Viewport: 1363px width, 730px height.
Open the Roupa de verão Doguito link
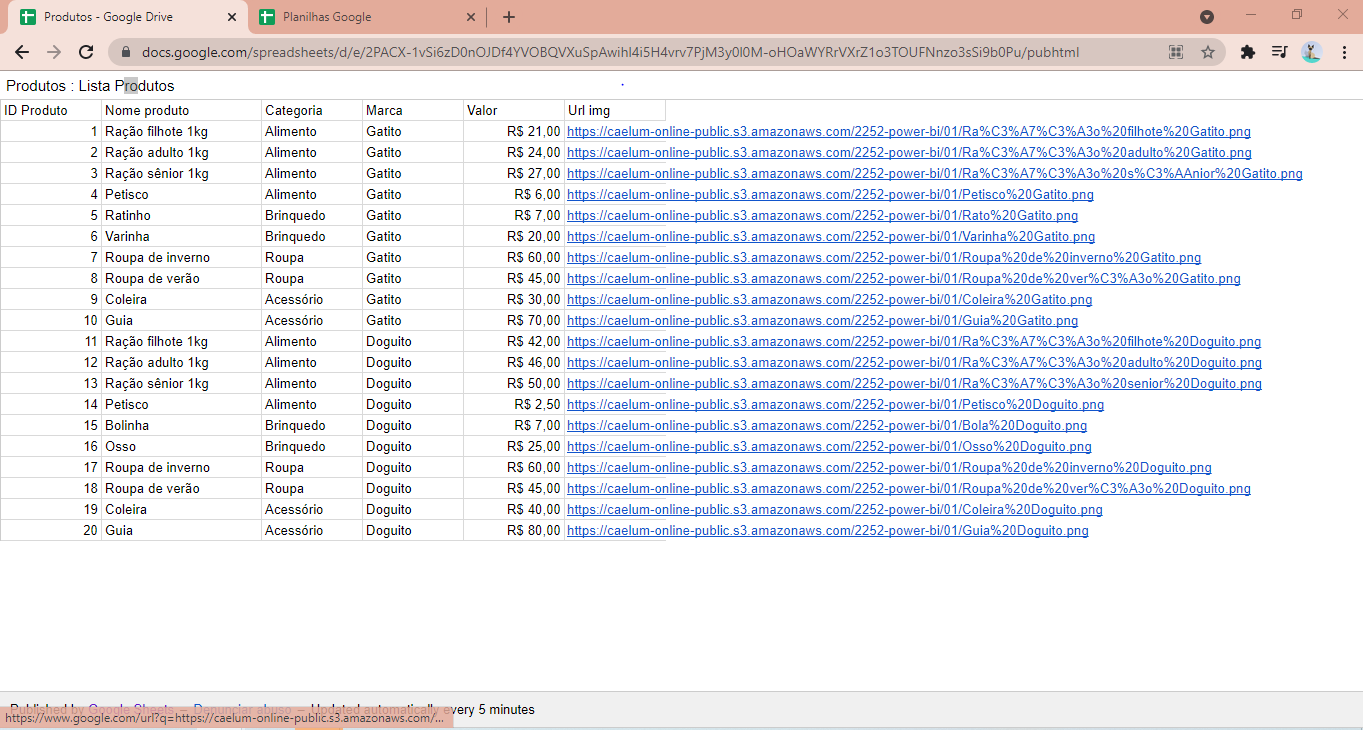coord(908,488)
